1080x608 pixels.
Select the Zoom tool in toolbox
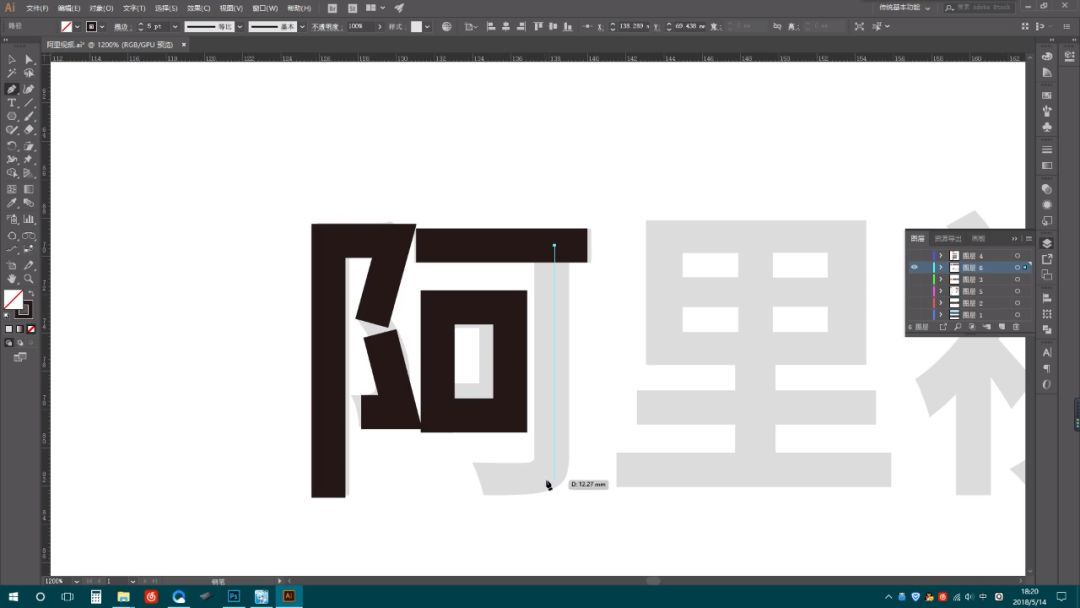[x=29, y=279]
